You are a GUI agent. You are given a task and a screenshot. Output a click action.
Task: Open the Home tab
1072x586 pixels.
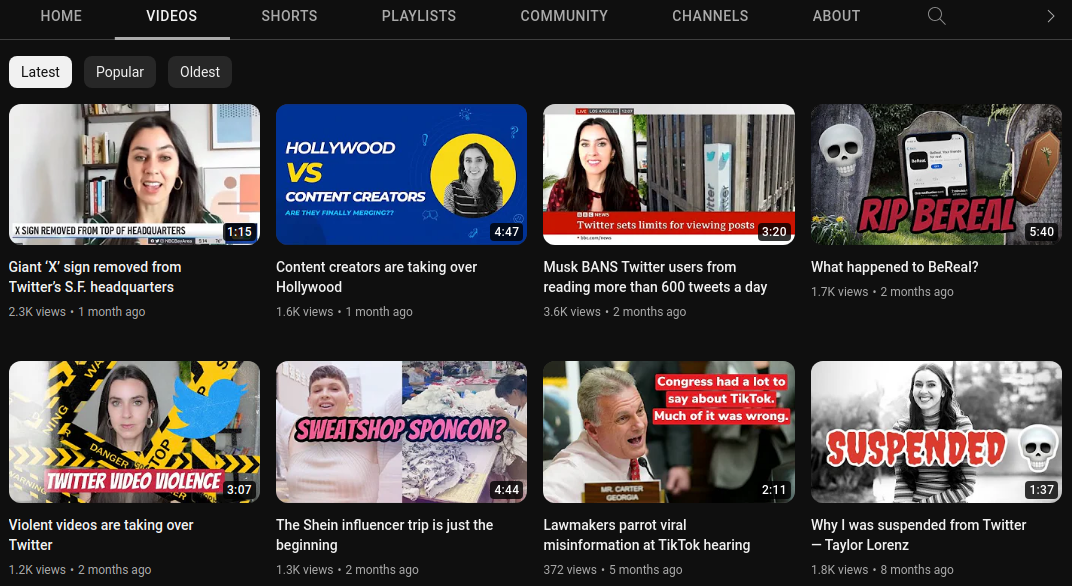[61, 16]
